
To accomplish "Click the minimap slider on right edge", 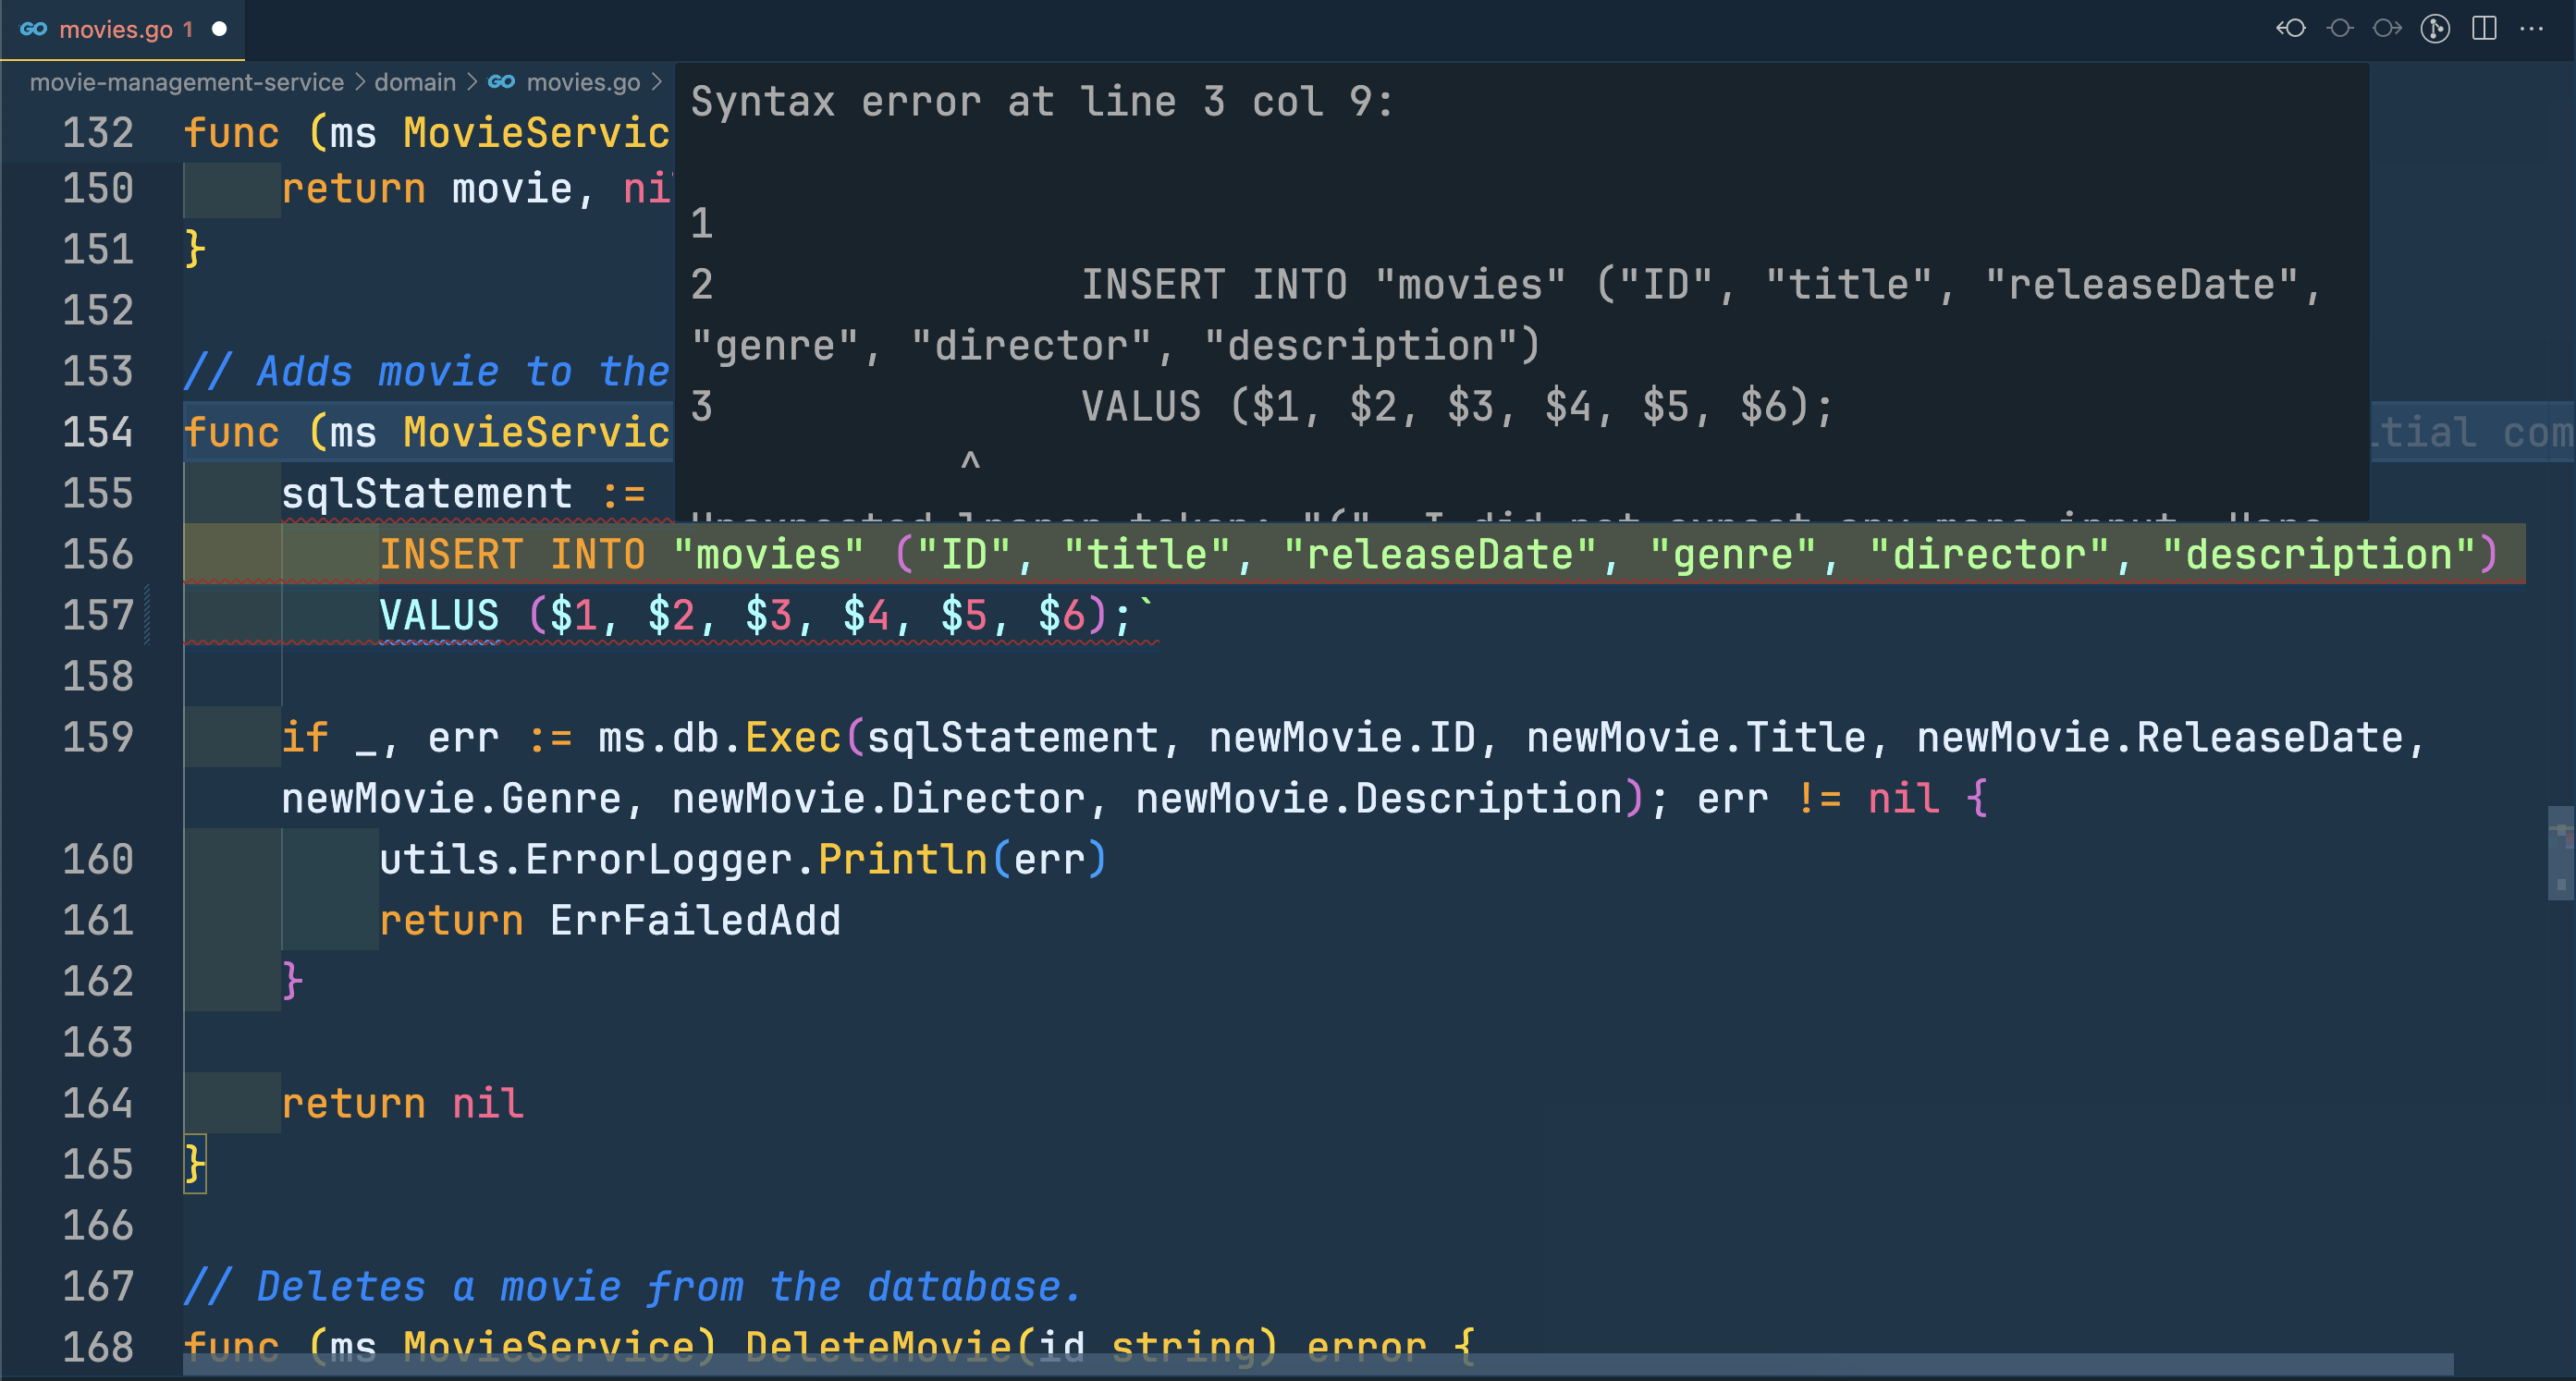I will point(2560,853).
